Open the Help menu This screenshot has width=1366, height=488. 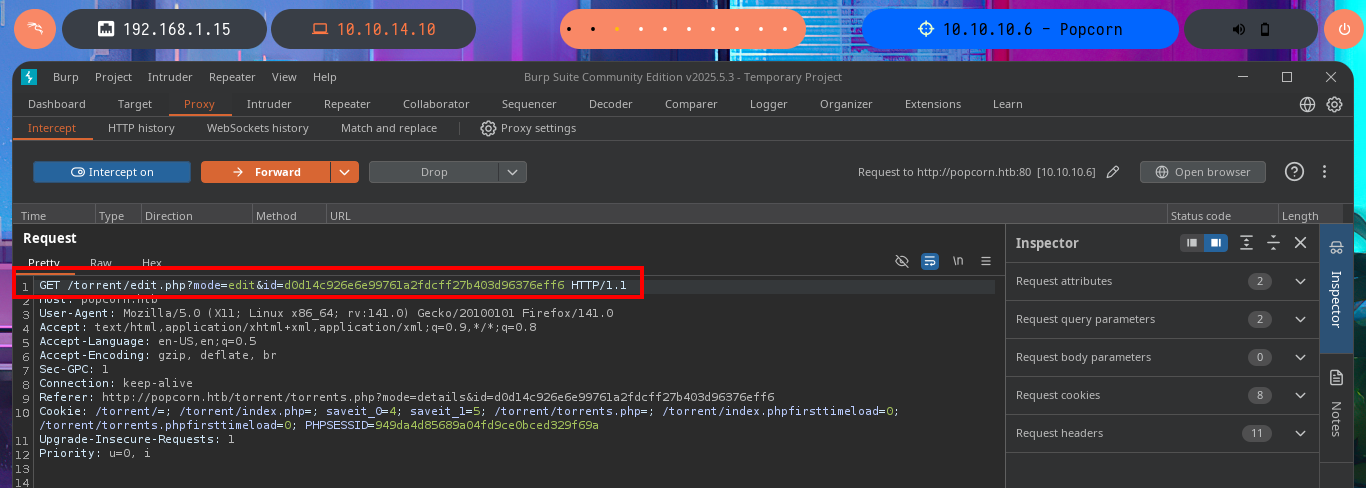pos(324,77)
